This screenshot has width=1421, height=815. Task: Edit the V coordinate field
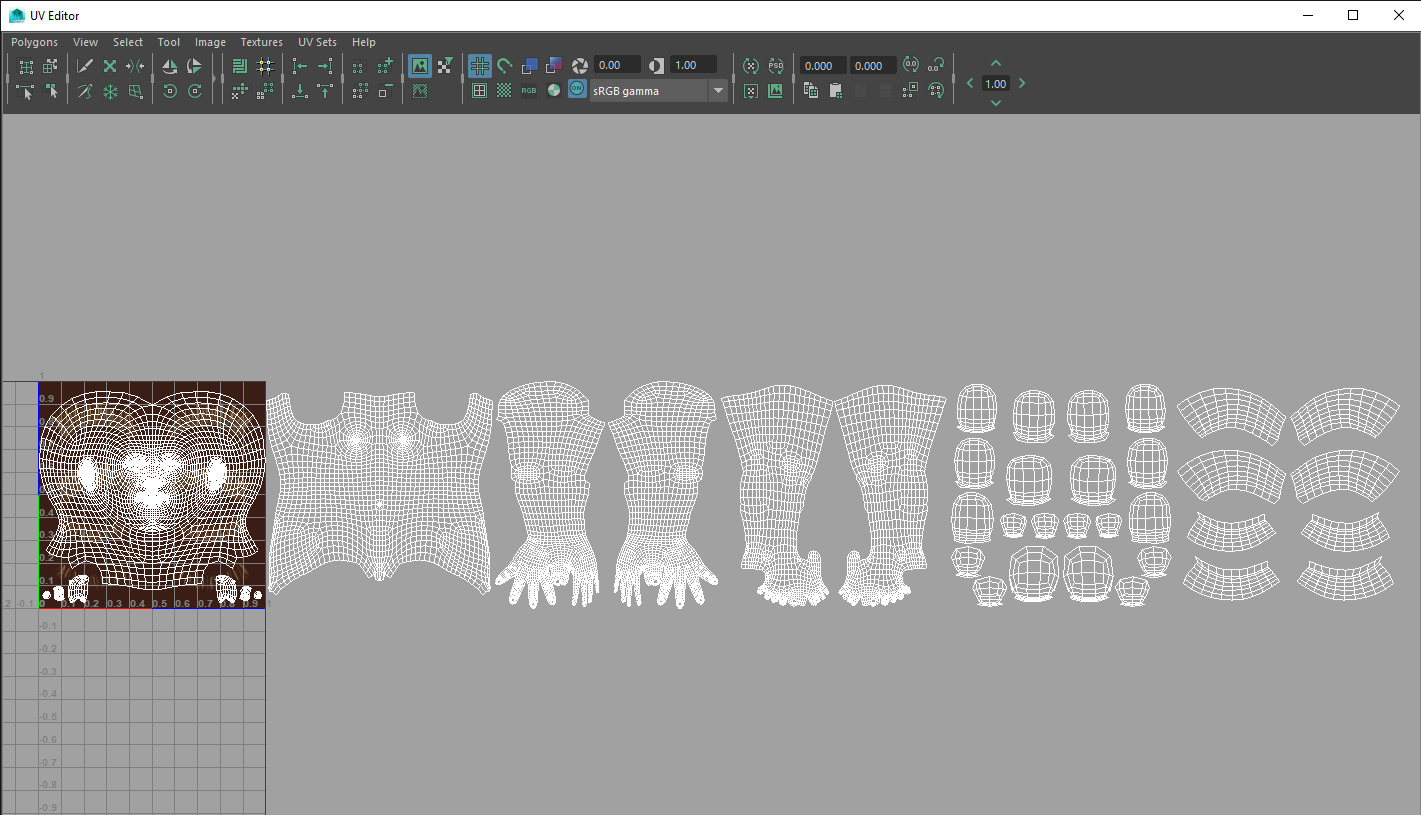[x=874, y=66]
